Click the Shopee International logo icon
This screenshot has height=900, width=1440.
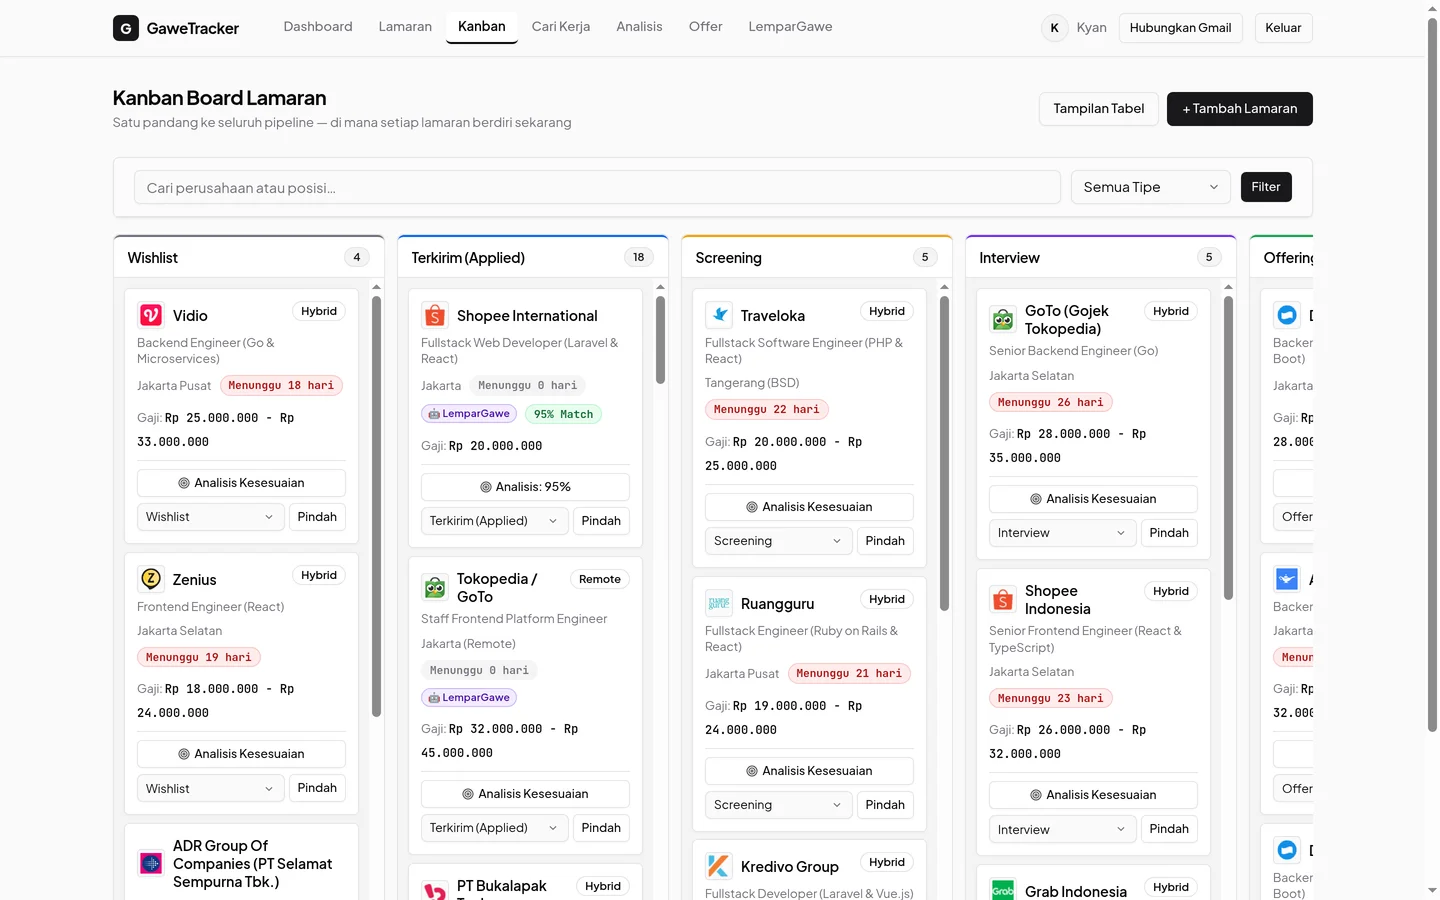[x=435, y=315]
